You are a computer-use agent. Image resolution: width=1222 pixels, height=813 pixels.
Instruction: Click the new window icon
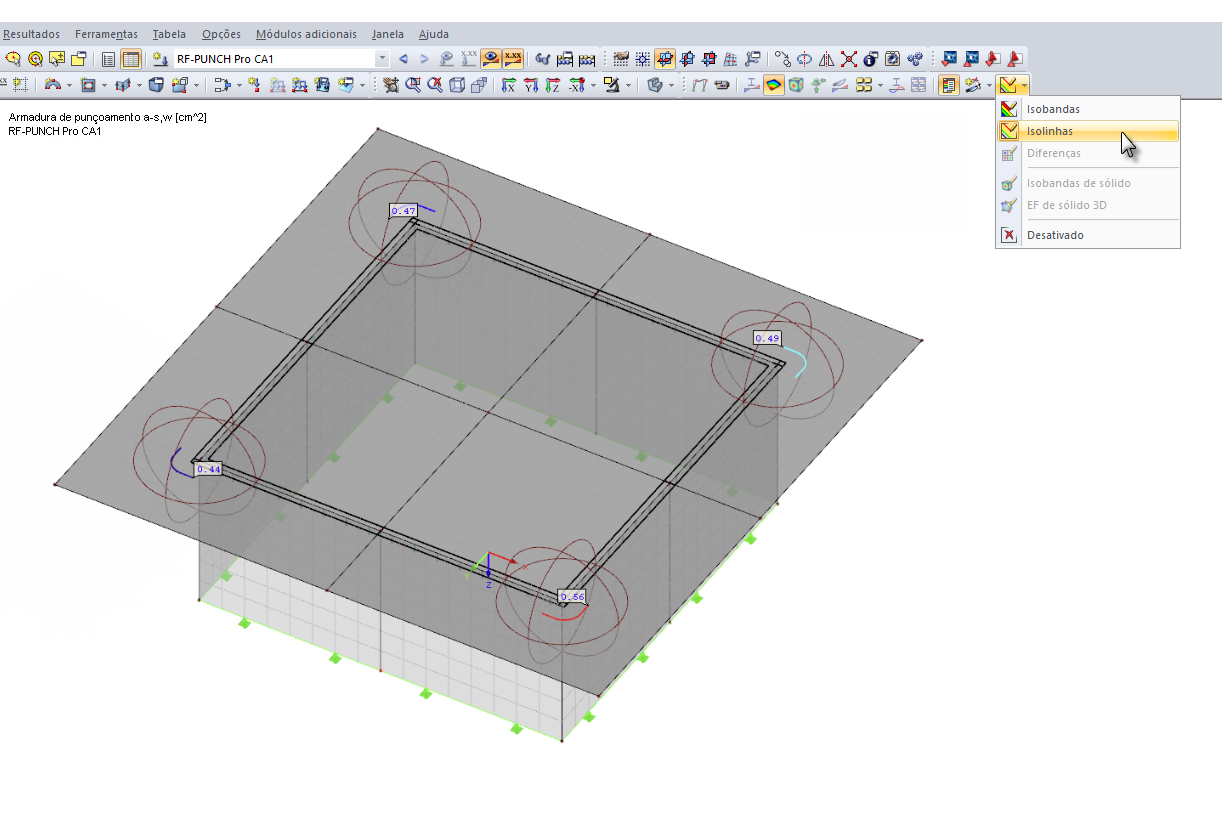tap(79, 59)
